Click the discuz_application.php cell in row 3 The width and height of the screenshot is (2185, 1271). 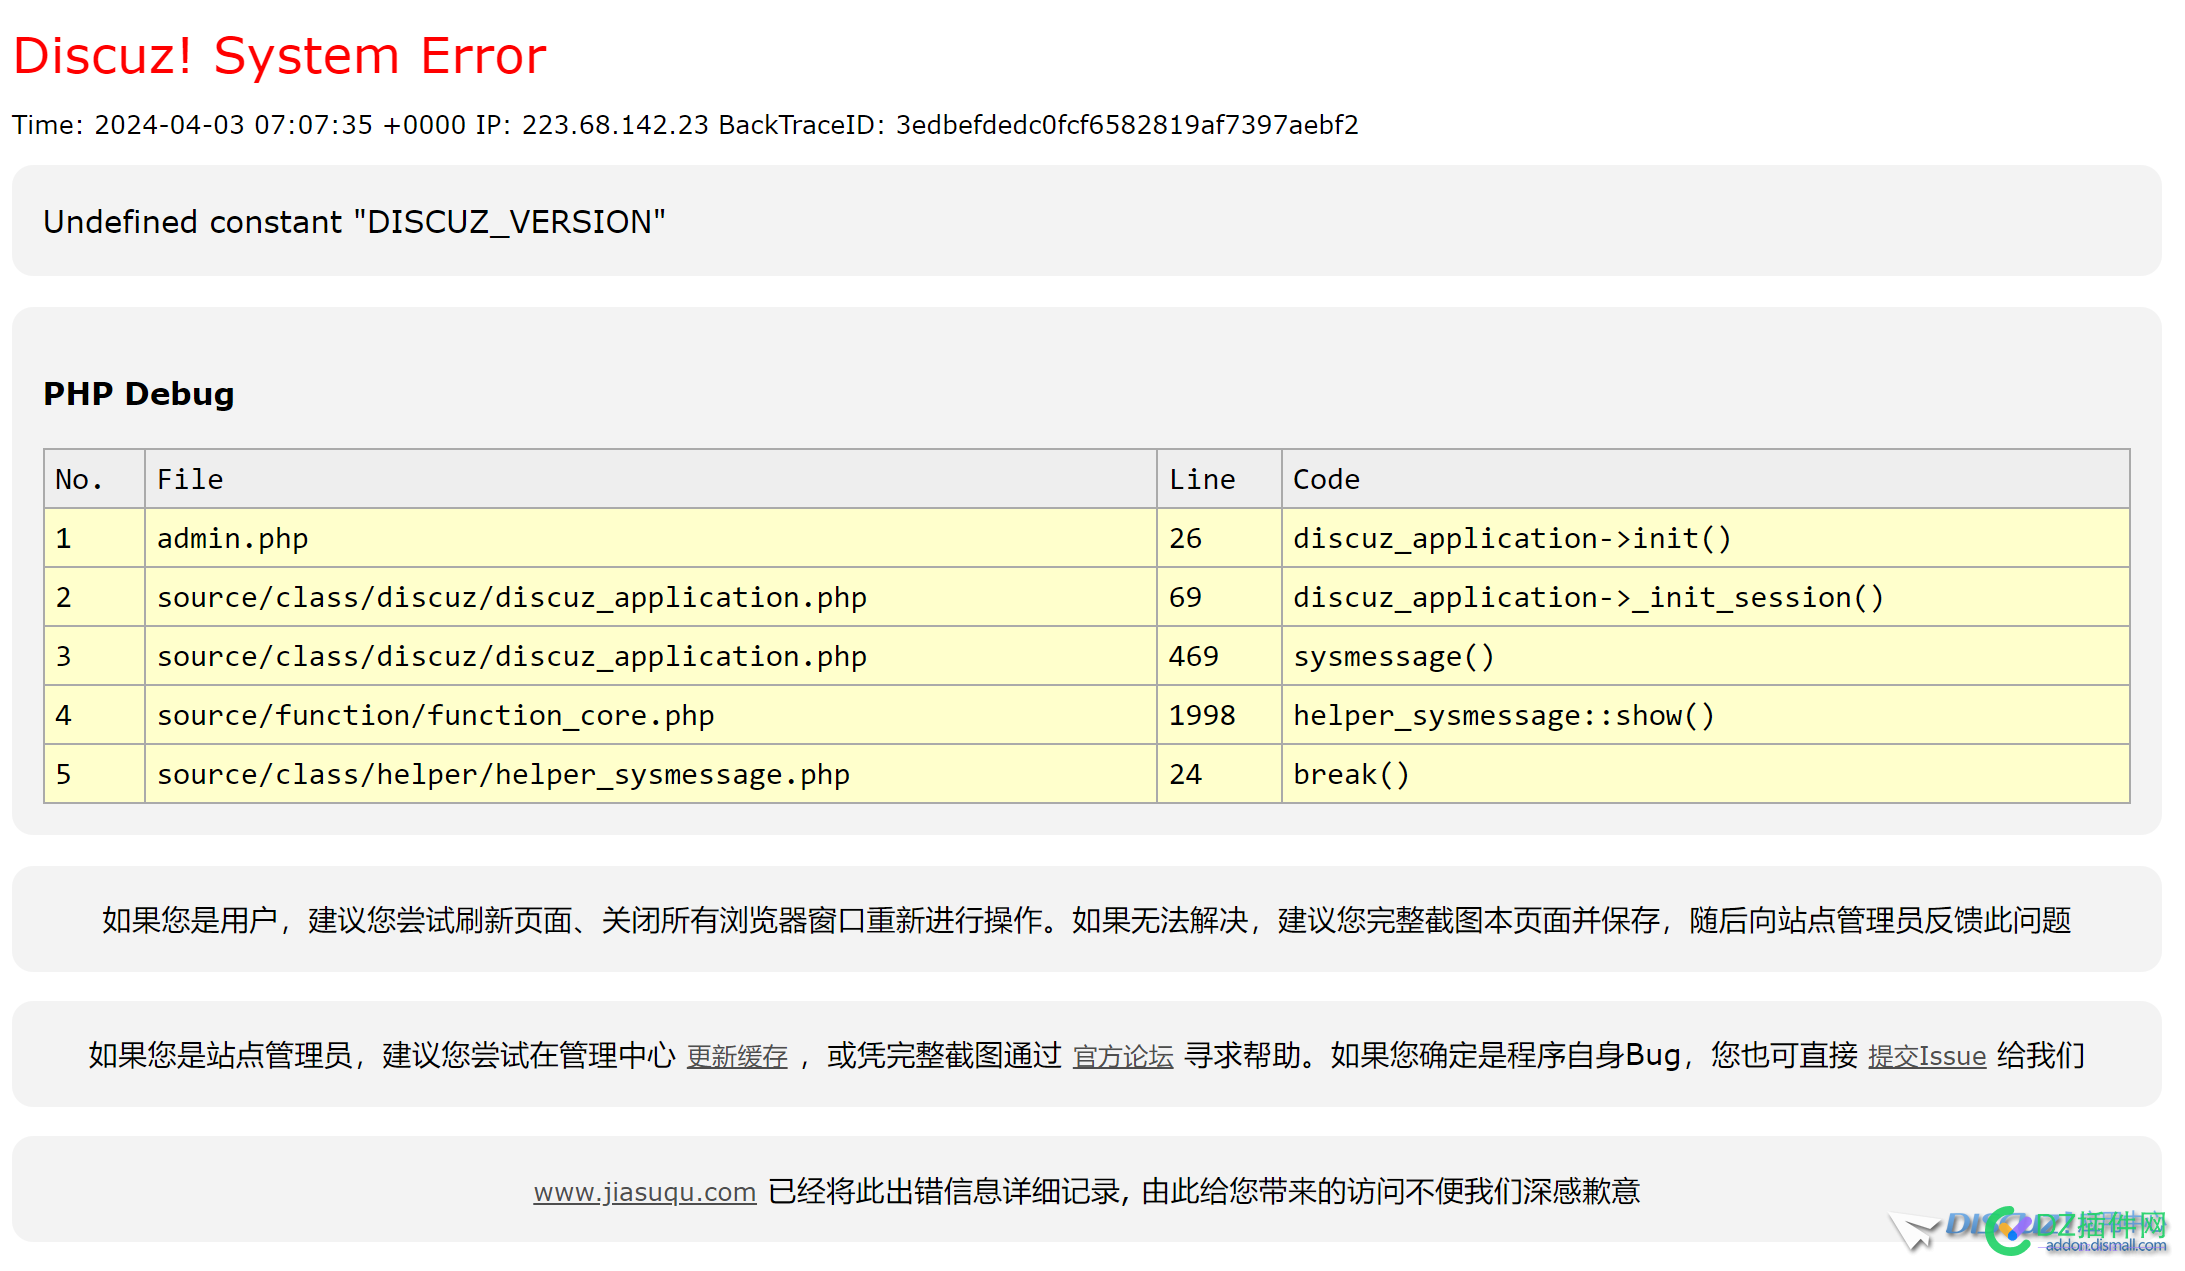[651, 656]
